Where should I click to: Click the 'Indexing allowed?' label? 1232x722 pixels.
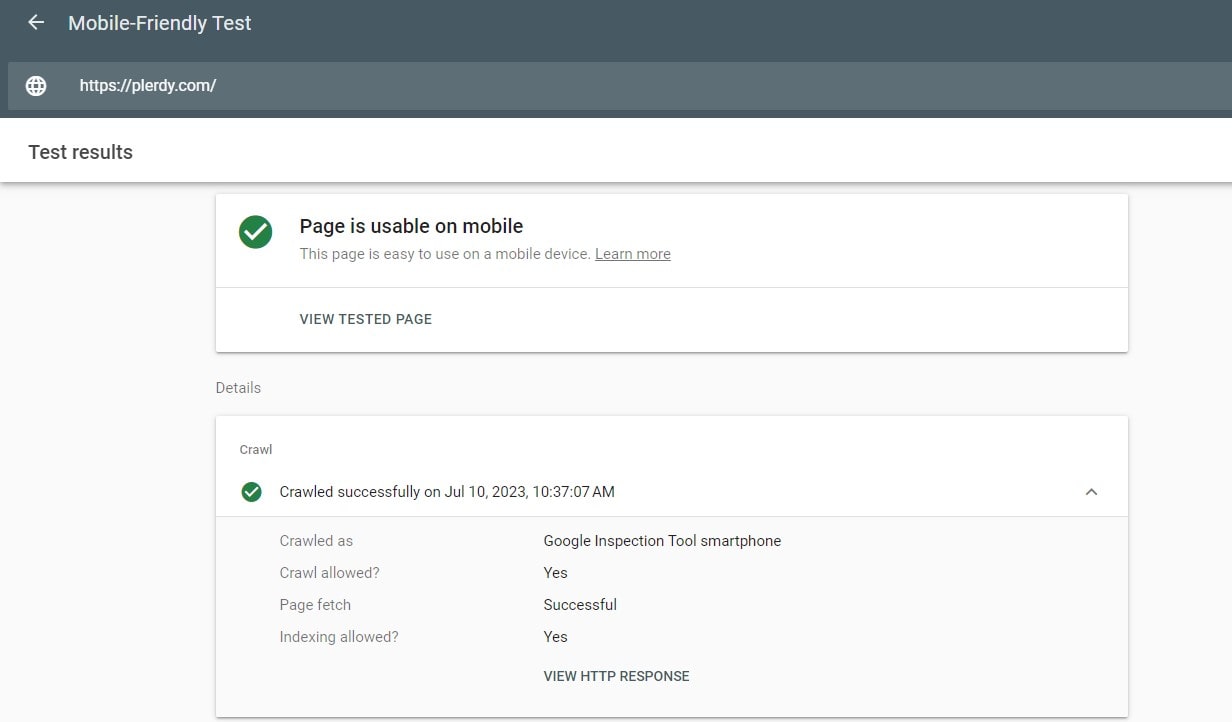(x=339, y=637)
